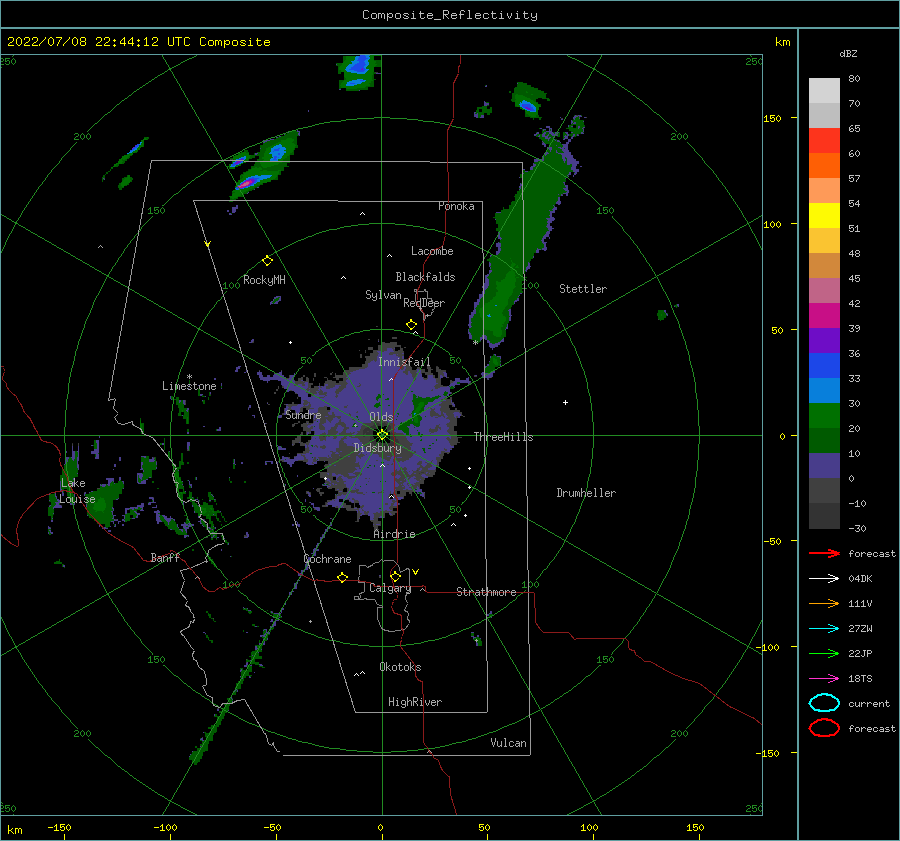This screenshot has height=841, width=900.
Task: Click the Airdrie city label
Action: click(394, 534)
